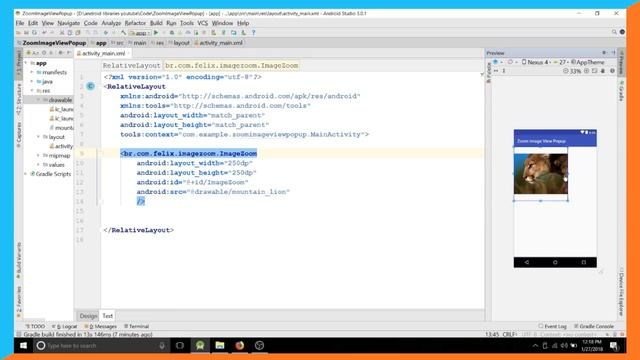Open the Build Variants side panel tab
The width and height of the screenshot is (640, 360).
[x=18, y=260]
